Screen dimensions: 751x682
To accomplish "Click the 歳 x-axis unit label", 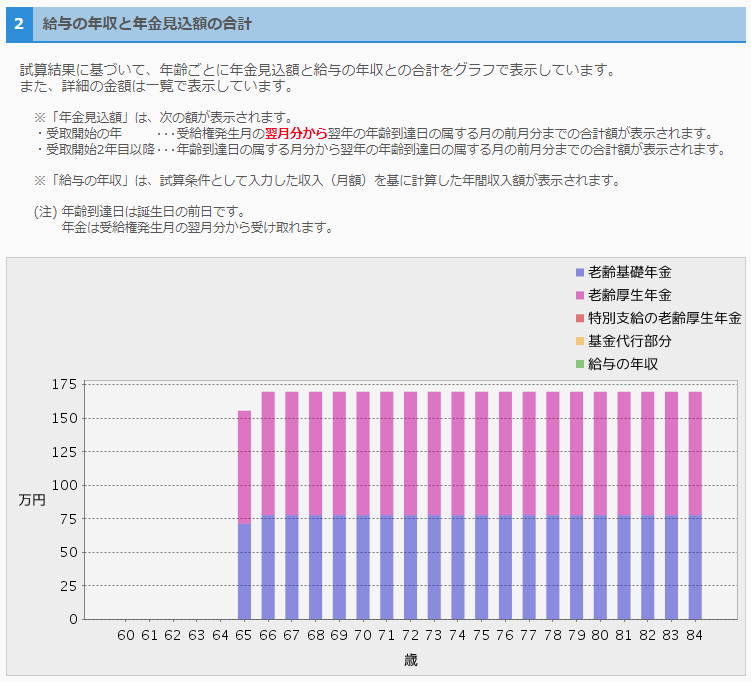I will [x=411, y=660].
